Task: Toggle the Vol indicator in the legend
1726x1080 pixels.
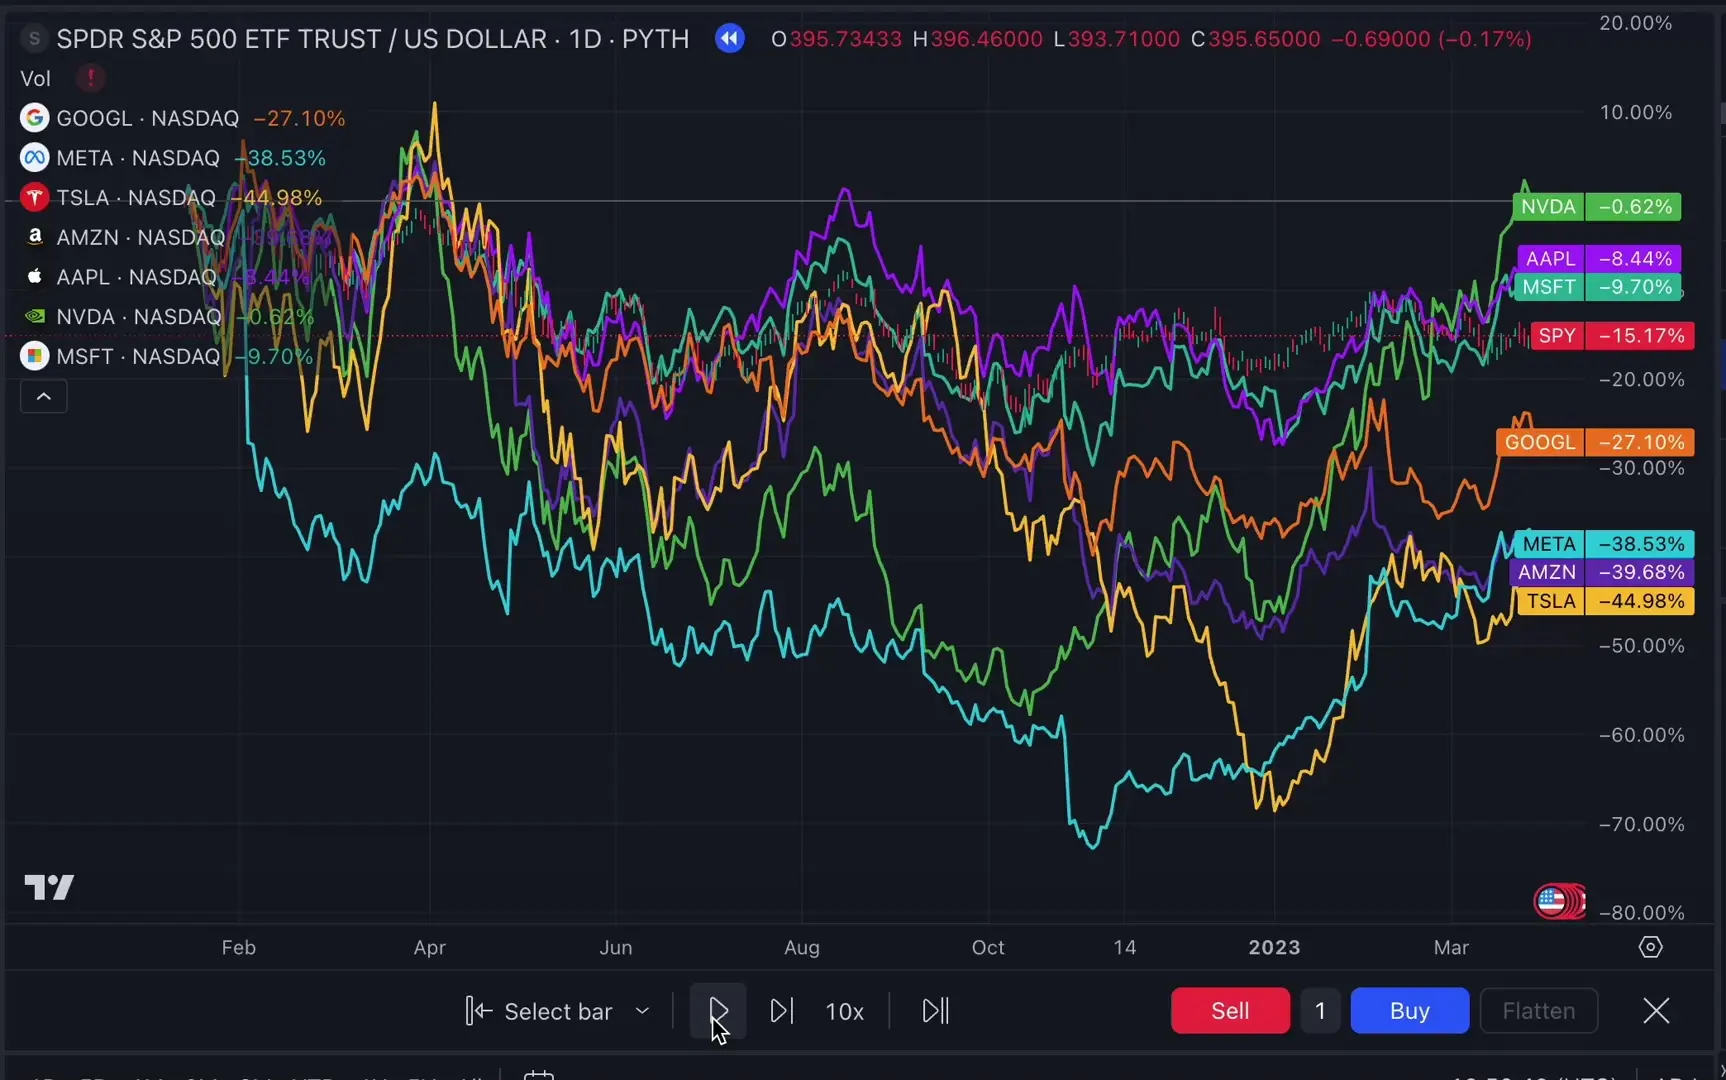Action: (35, 78)
